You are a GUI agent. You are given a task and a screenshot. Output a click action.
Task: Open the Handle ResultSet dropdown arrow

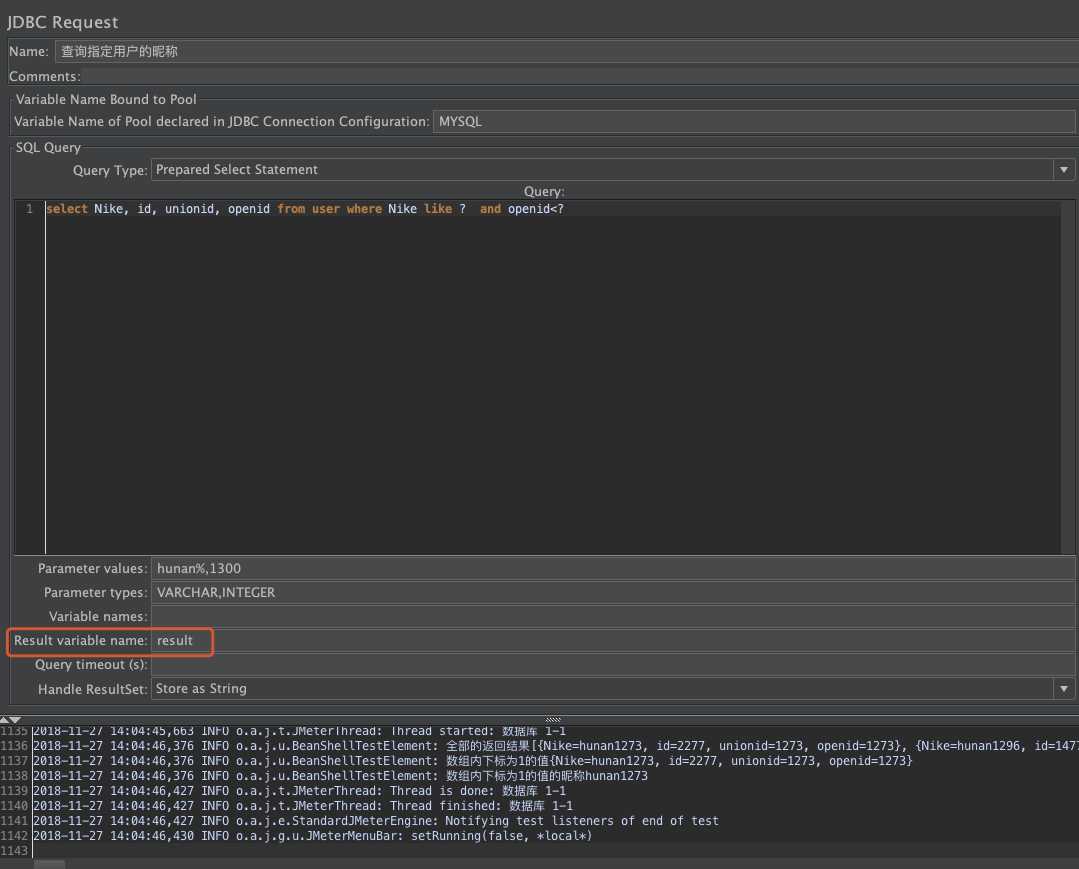(x=1064, y=689)
